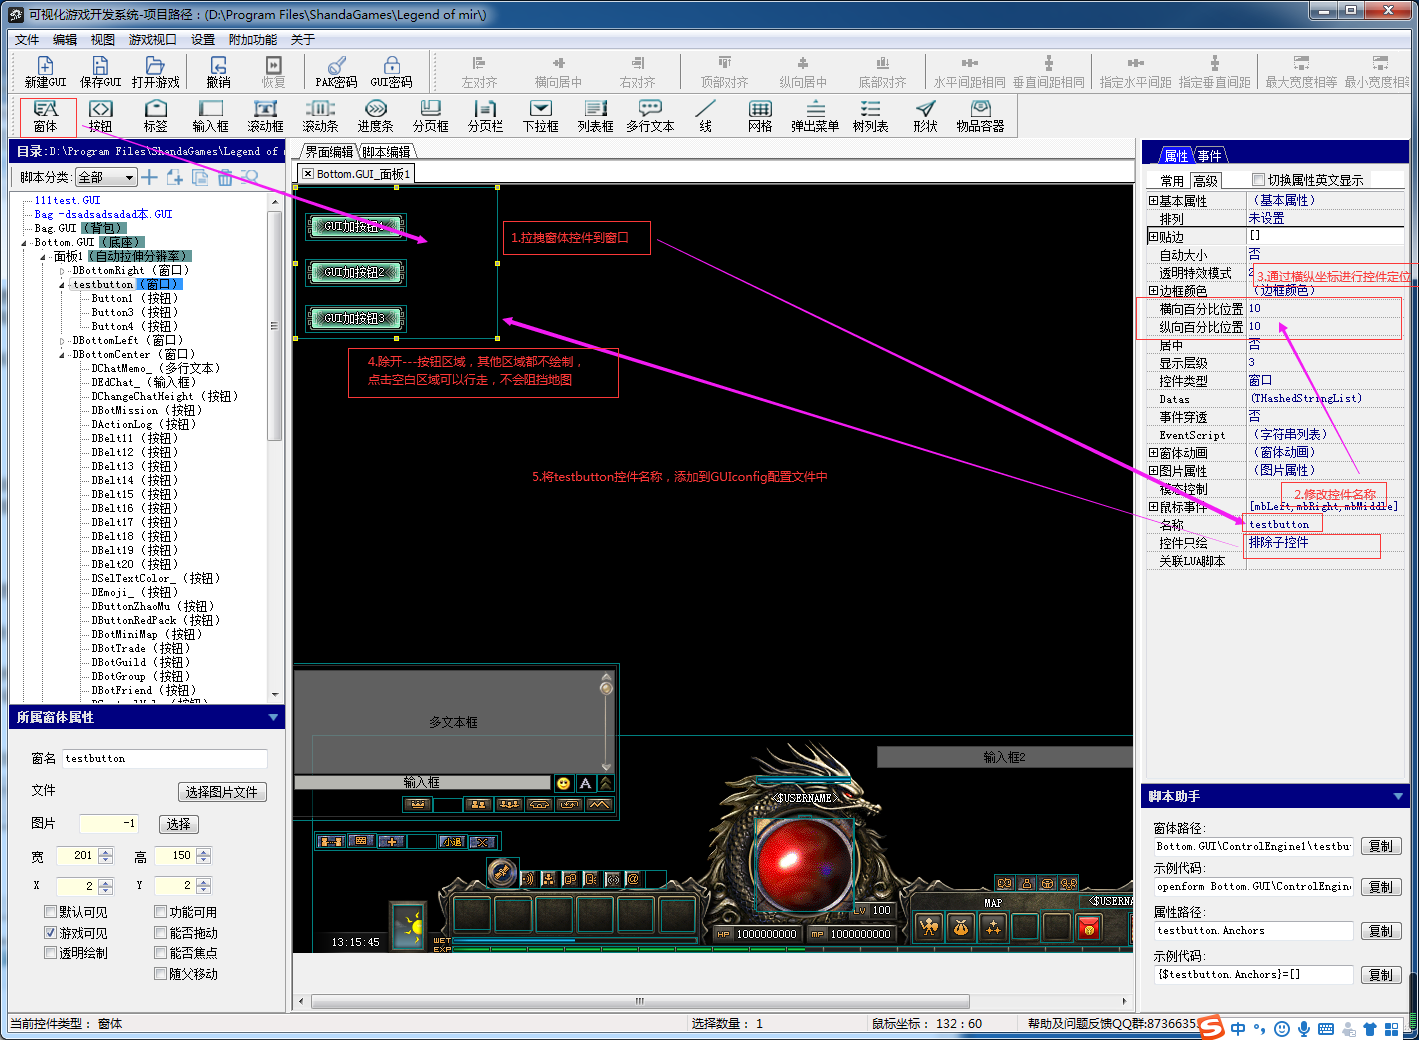This screenshot has width=1419, height=1040.
Task: Click the plus add-script icon
Action: [x=150, y=177]
